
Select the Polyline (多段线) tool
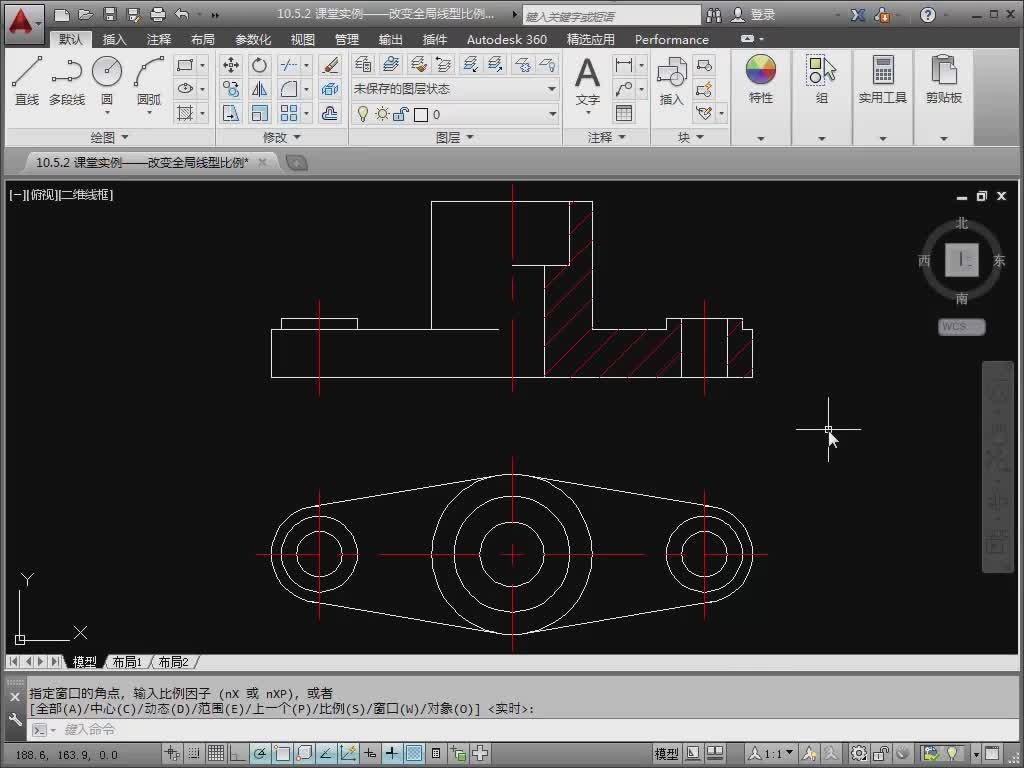[67, 81]
